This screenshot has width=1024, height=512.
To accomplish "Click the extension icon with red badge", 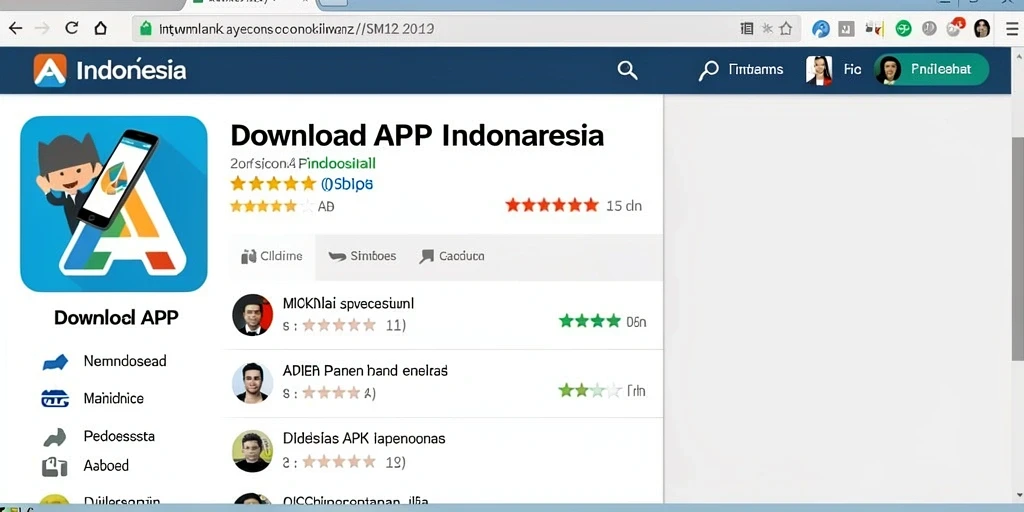I will [955, 28].
